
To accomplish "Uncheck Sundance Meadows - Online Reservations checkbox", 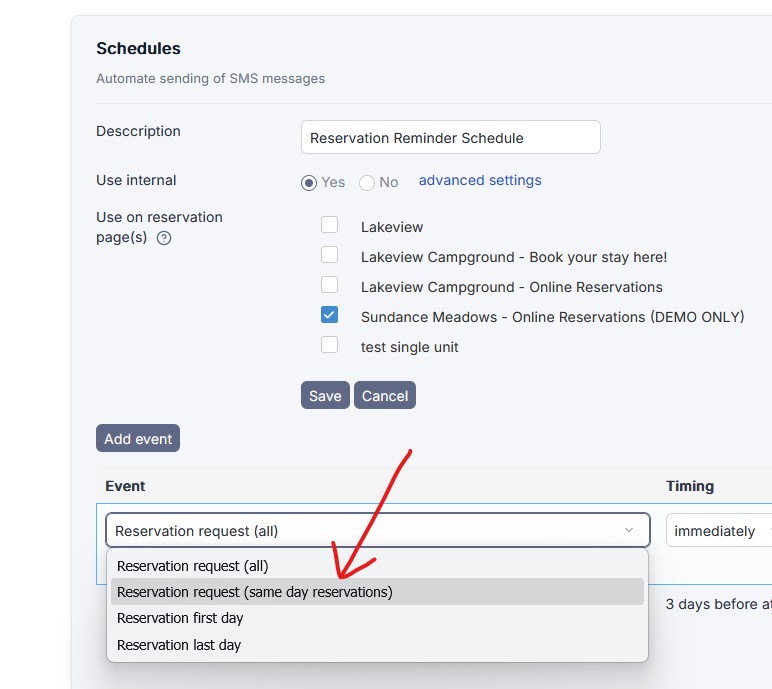I will (x=329, y=315).
